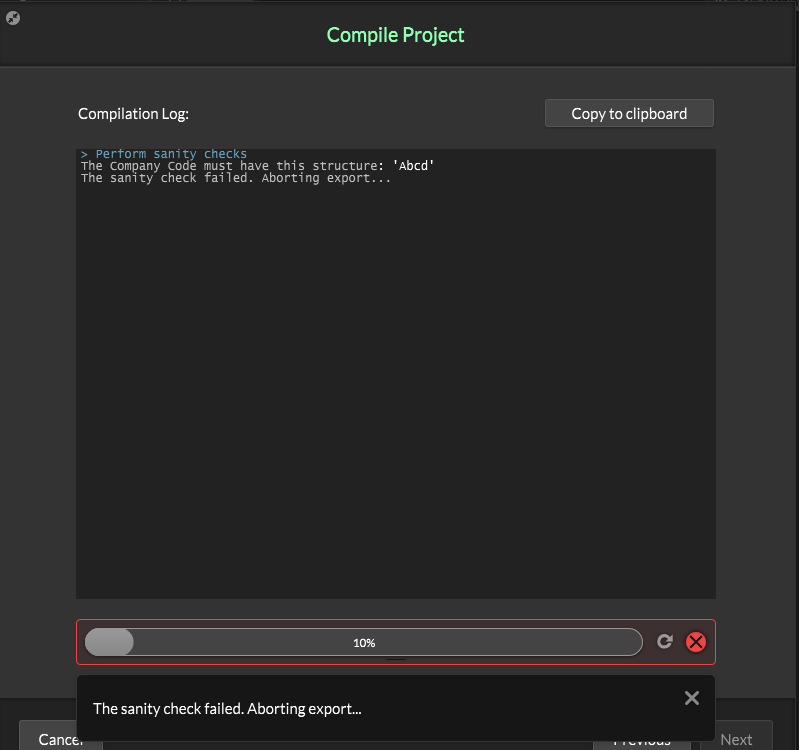Click the Compile Project title
Screen dimensions: 799x750
pos(395,35)
